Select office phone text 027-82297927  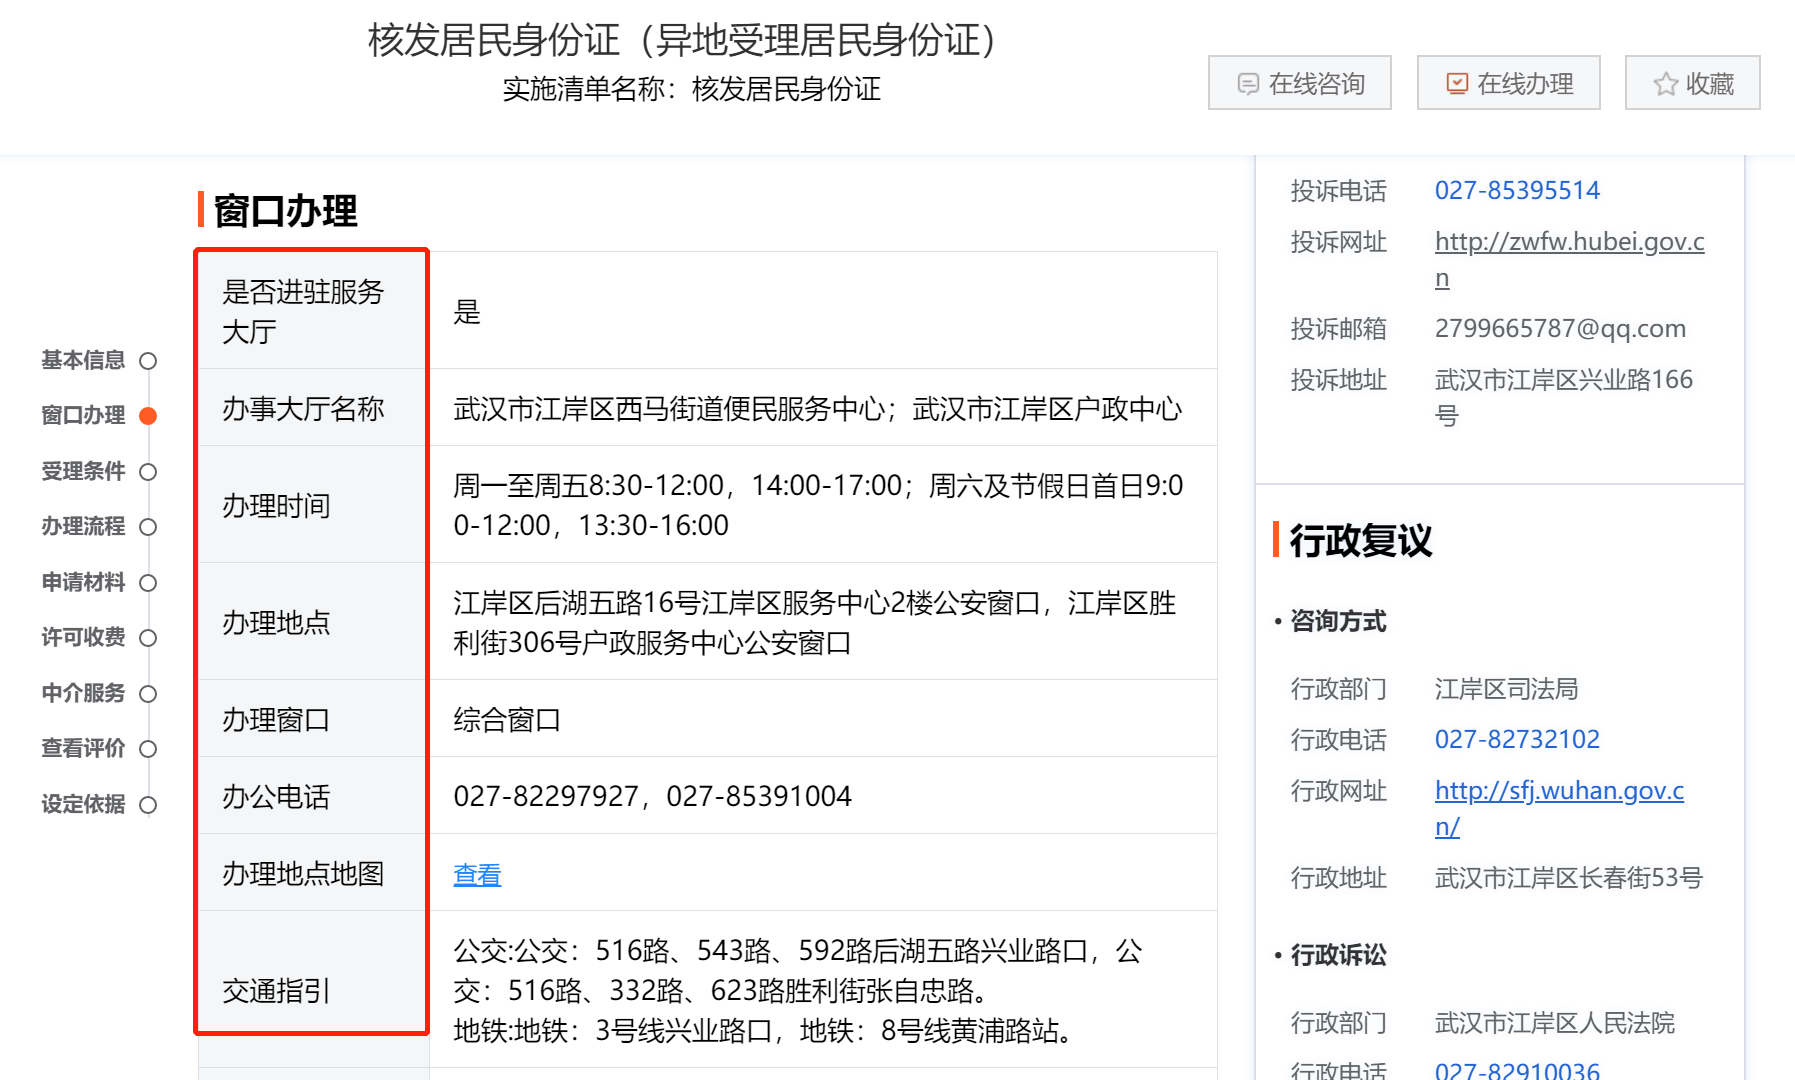(546, 796)
